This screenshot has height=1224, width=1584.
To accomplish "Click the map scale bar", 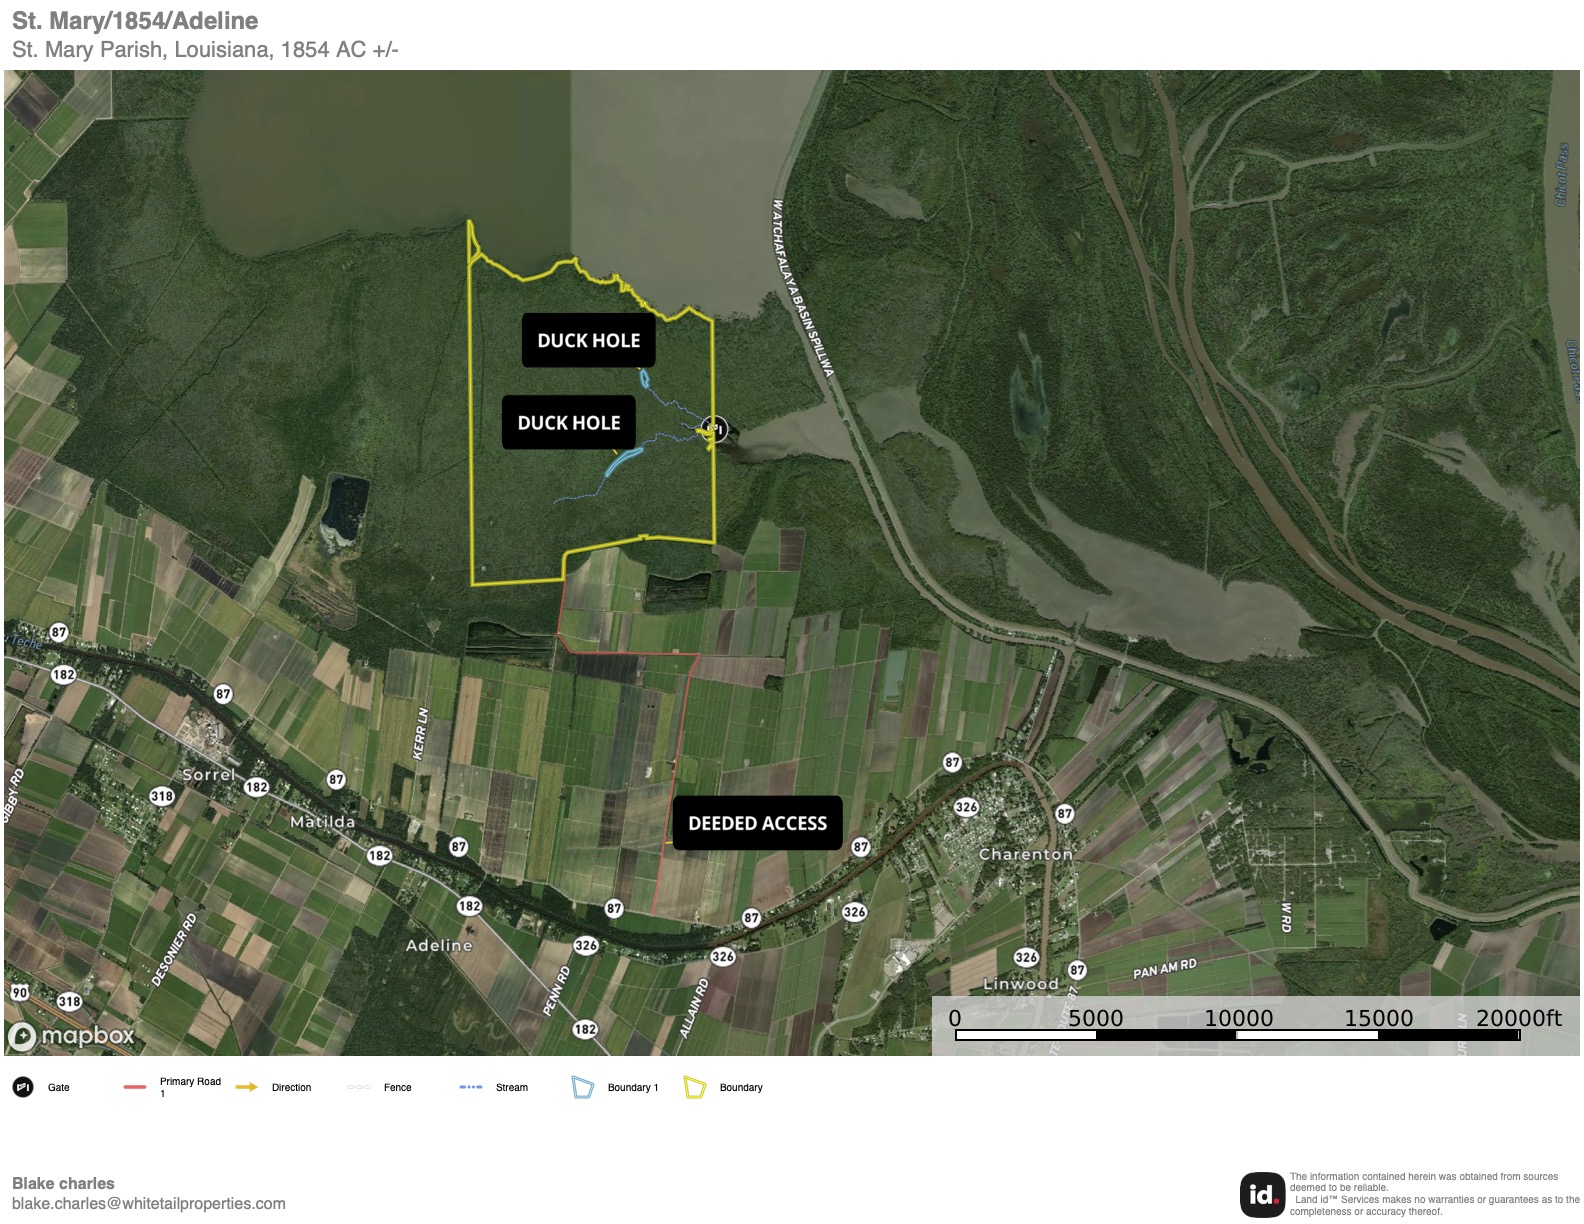I will point(1237,1035).
